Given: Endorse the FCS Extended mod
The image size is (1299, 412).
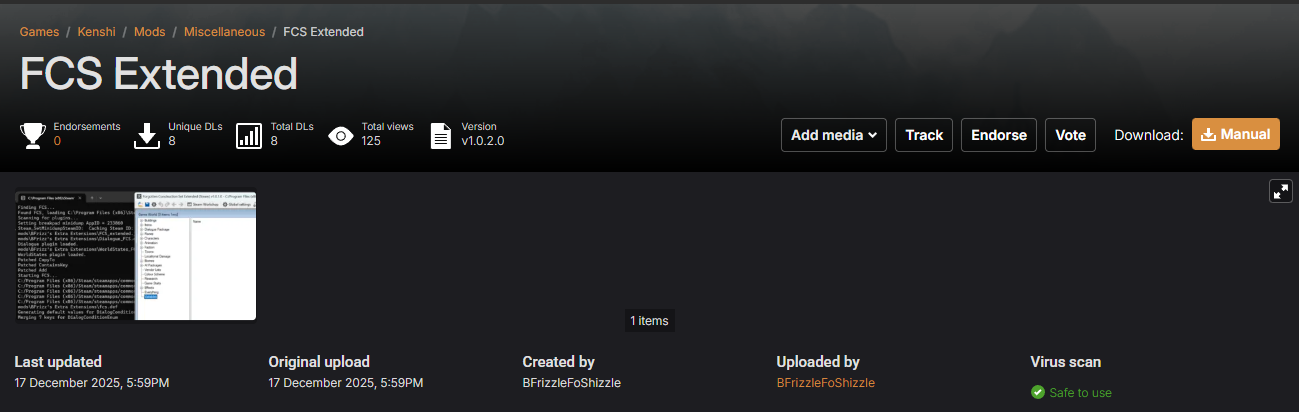Looking at the screenshot, I should [999, 135].
